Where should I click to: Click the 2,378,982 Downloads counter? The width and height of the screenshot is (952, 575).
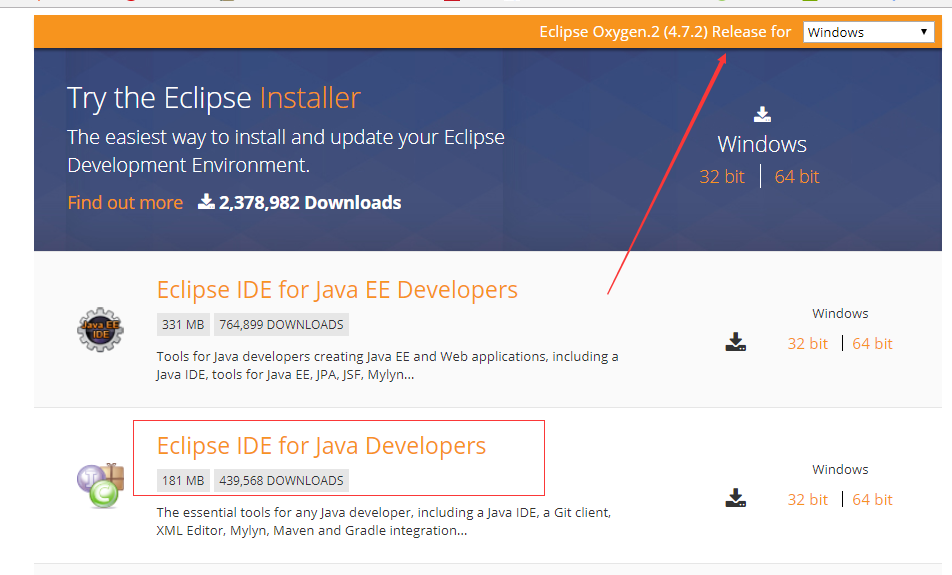pos(310,202)
